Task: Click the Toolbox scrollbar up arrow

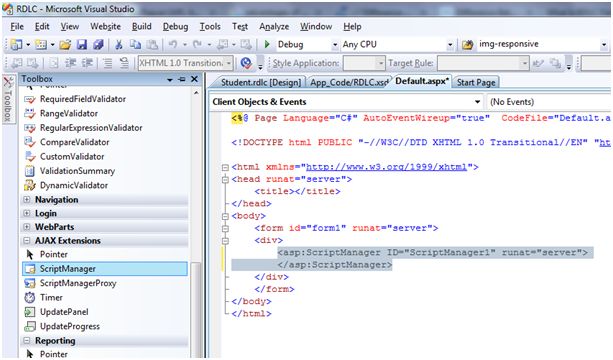Action: tap(196, 93)
